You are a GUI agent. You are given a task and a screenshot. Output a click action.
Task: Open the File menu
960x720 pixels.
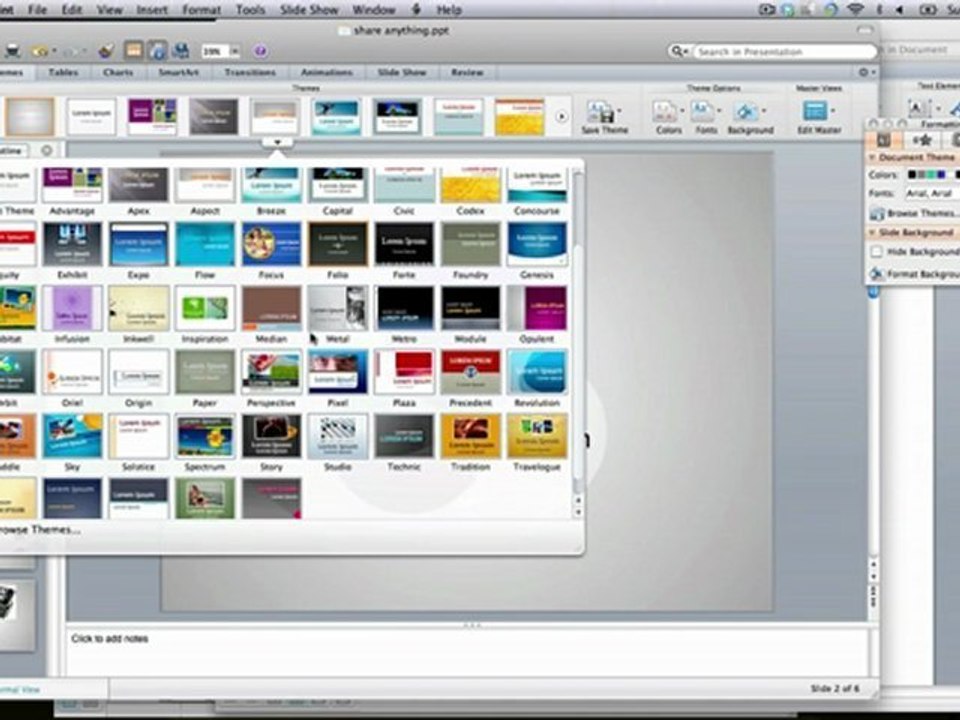point(37,10)
